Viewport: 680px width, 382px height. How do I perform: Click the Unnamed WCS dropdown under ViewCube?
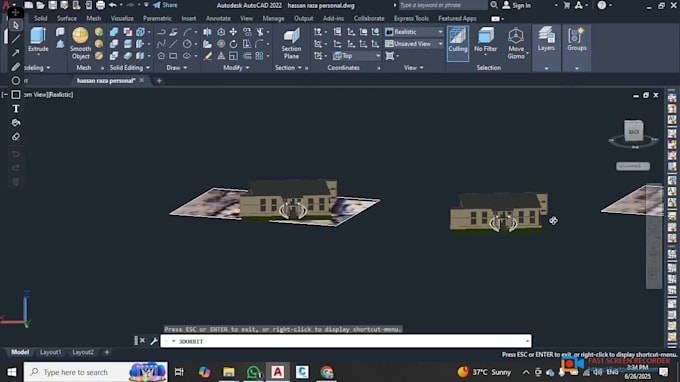633,166
